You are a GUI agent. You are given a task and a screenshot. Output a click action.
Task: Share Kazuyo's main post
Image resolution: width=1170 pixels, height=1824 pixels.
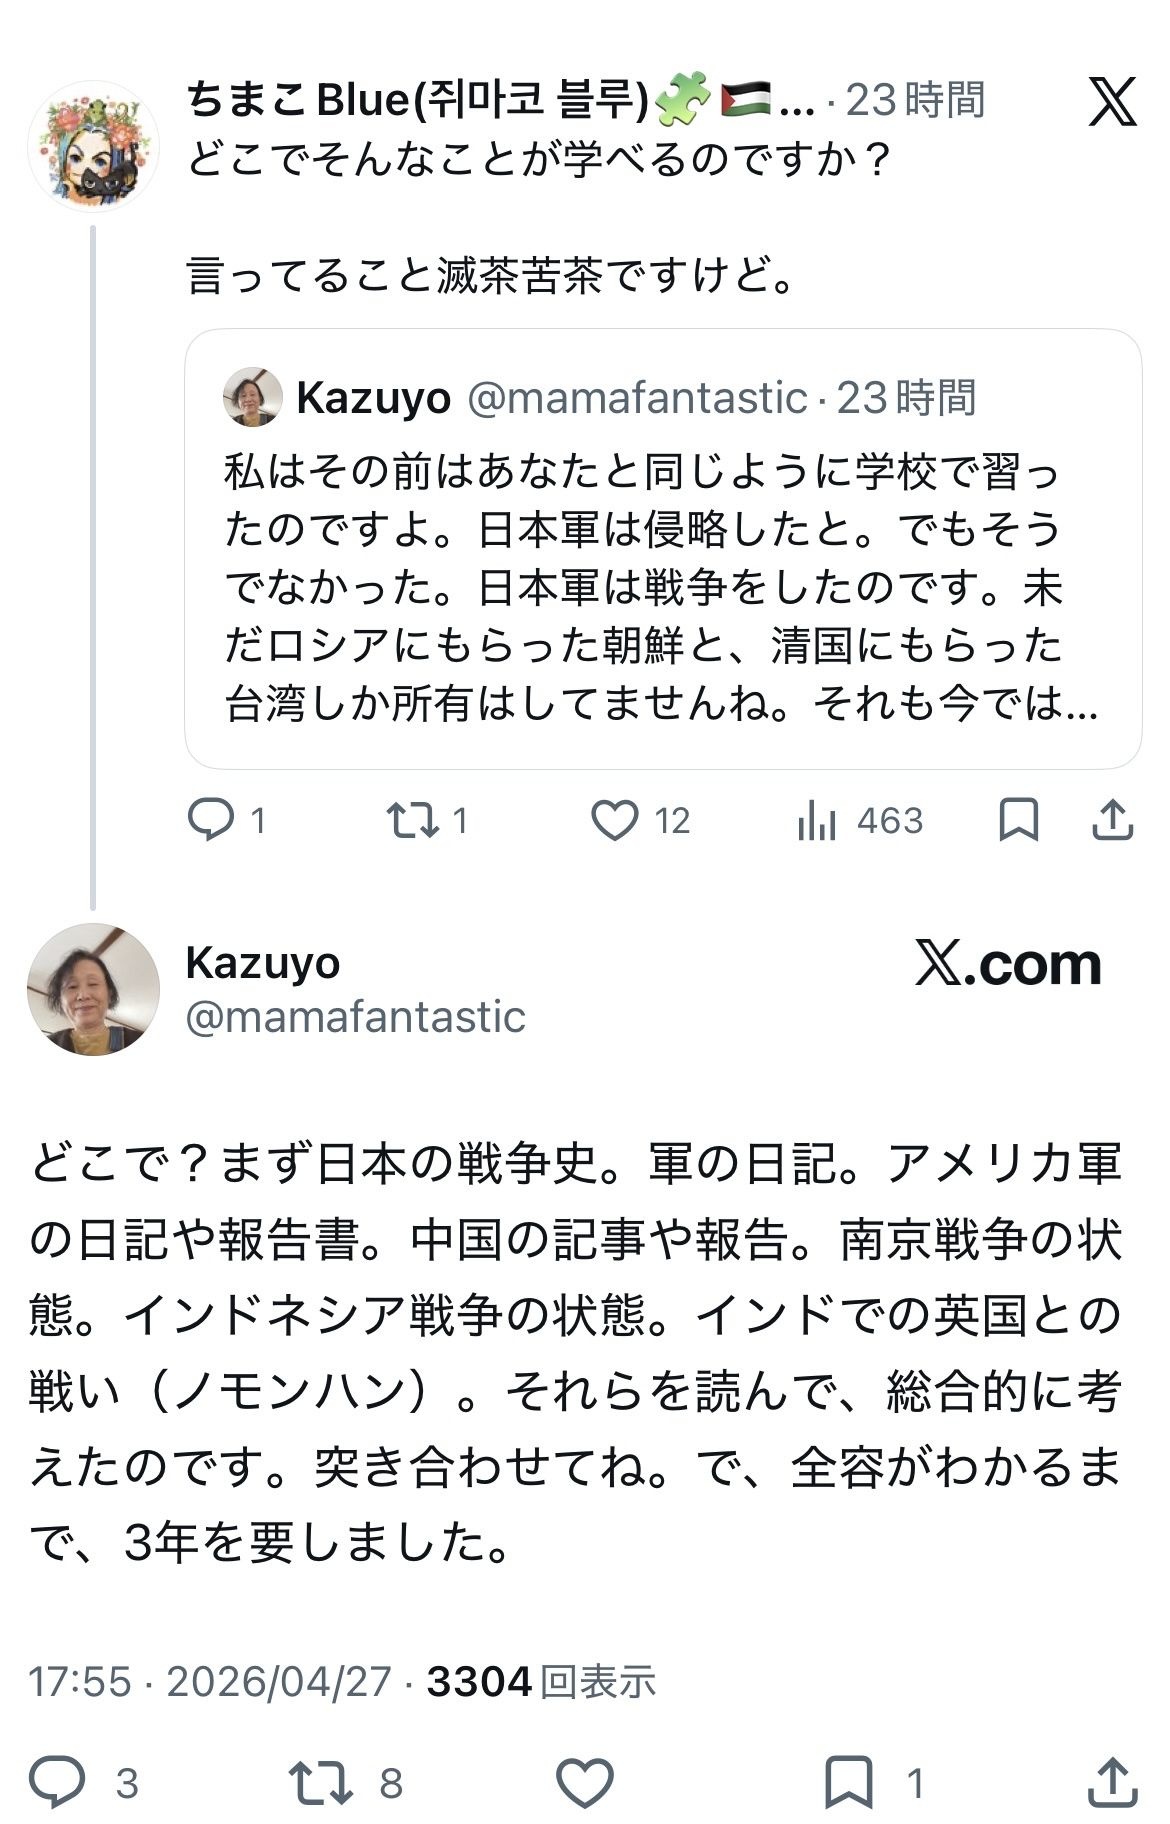pyautogui.click(x=1112, y=1782)
